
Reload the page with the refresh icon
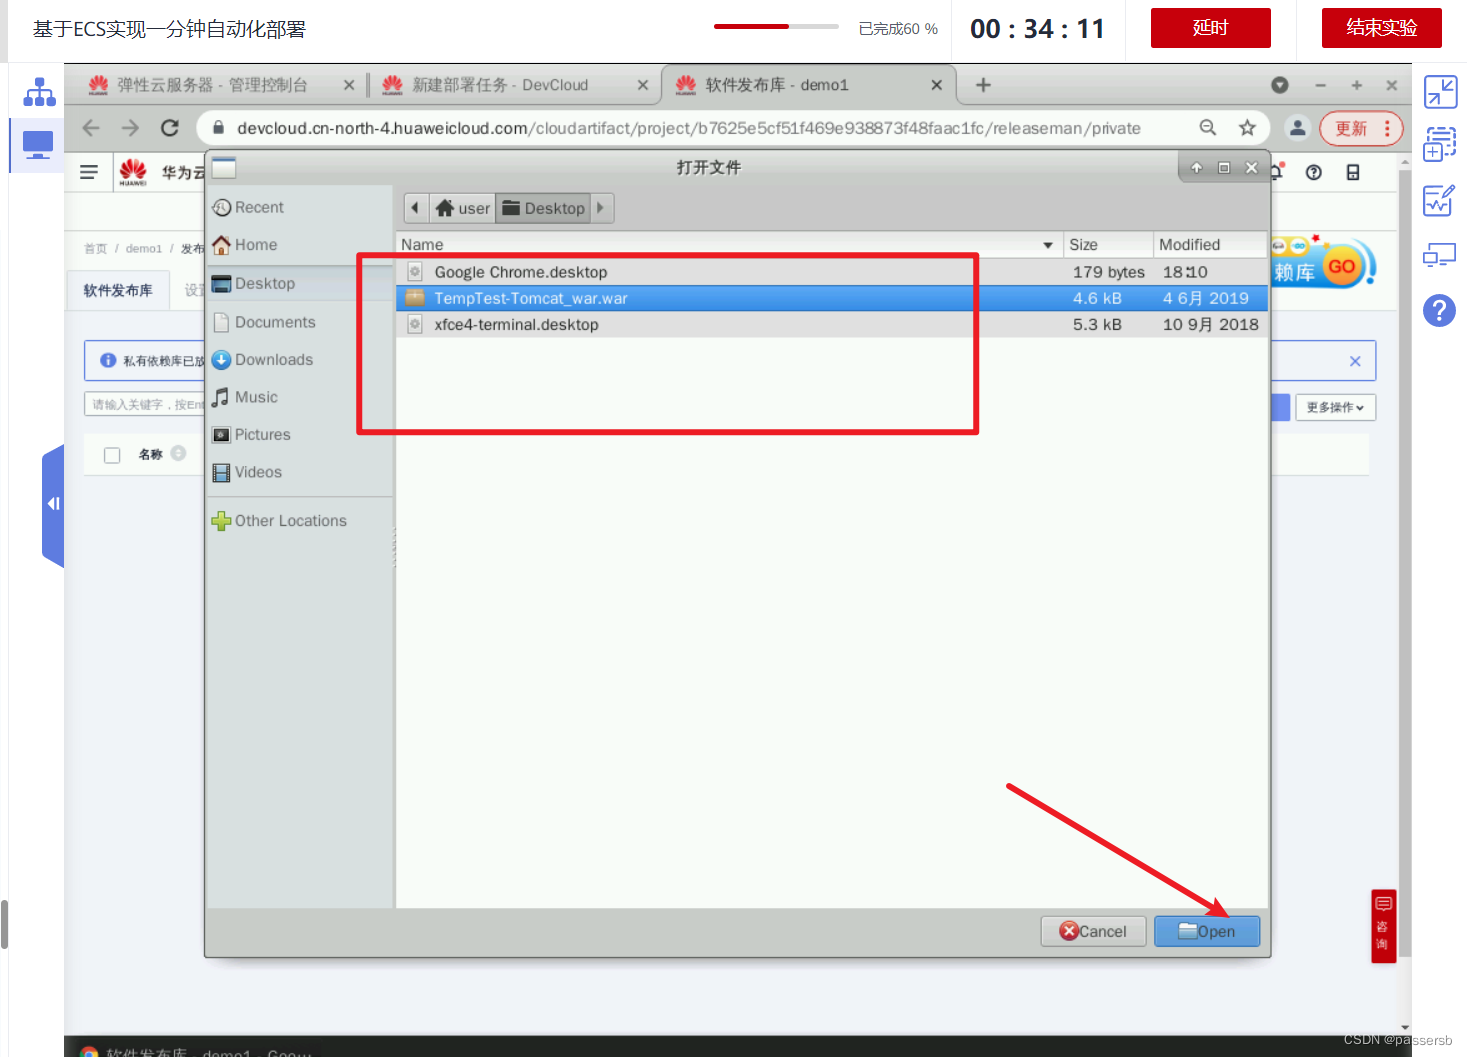[x=170, y=128]
